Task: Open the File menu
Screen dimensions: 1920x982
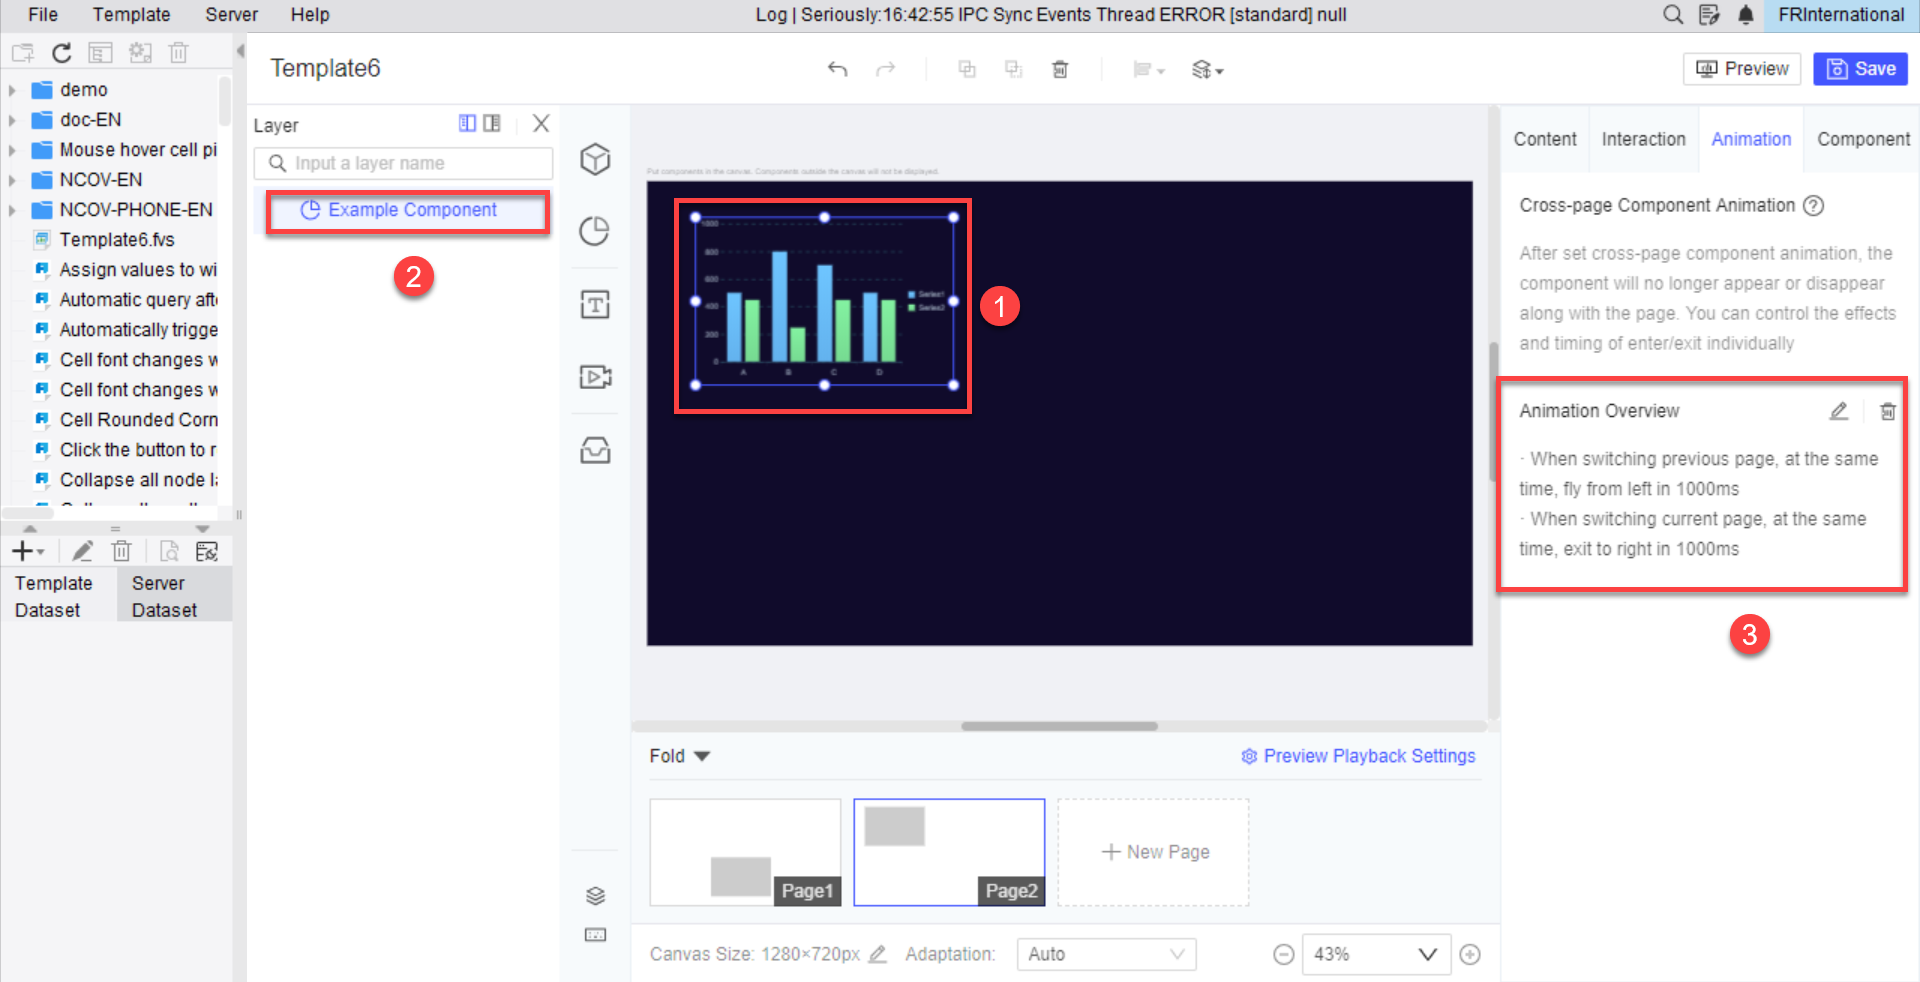Action: pos(43,15)
